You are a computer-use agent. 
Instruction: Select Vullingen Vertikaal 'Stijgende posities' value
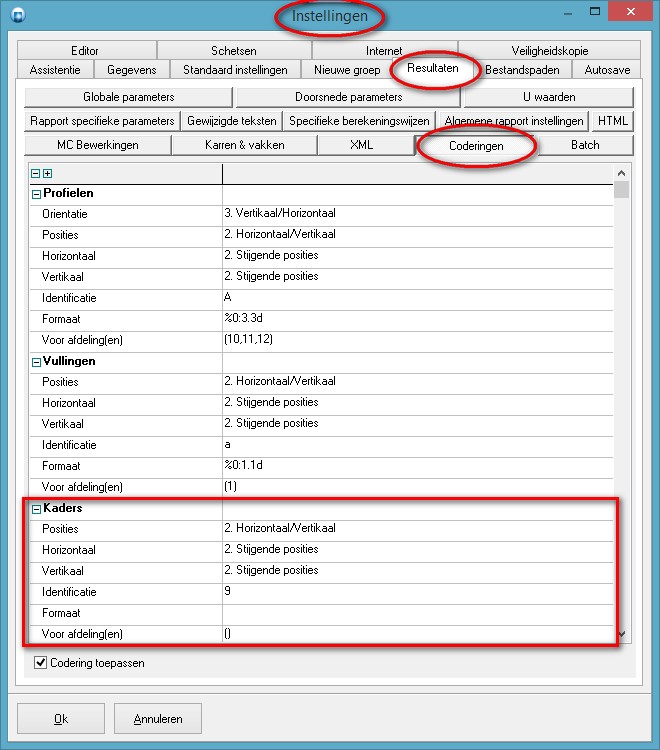pos(418,424)
